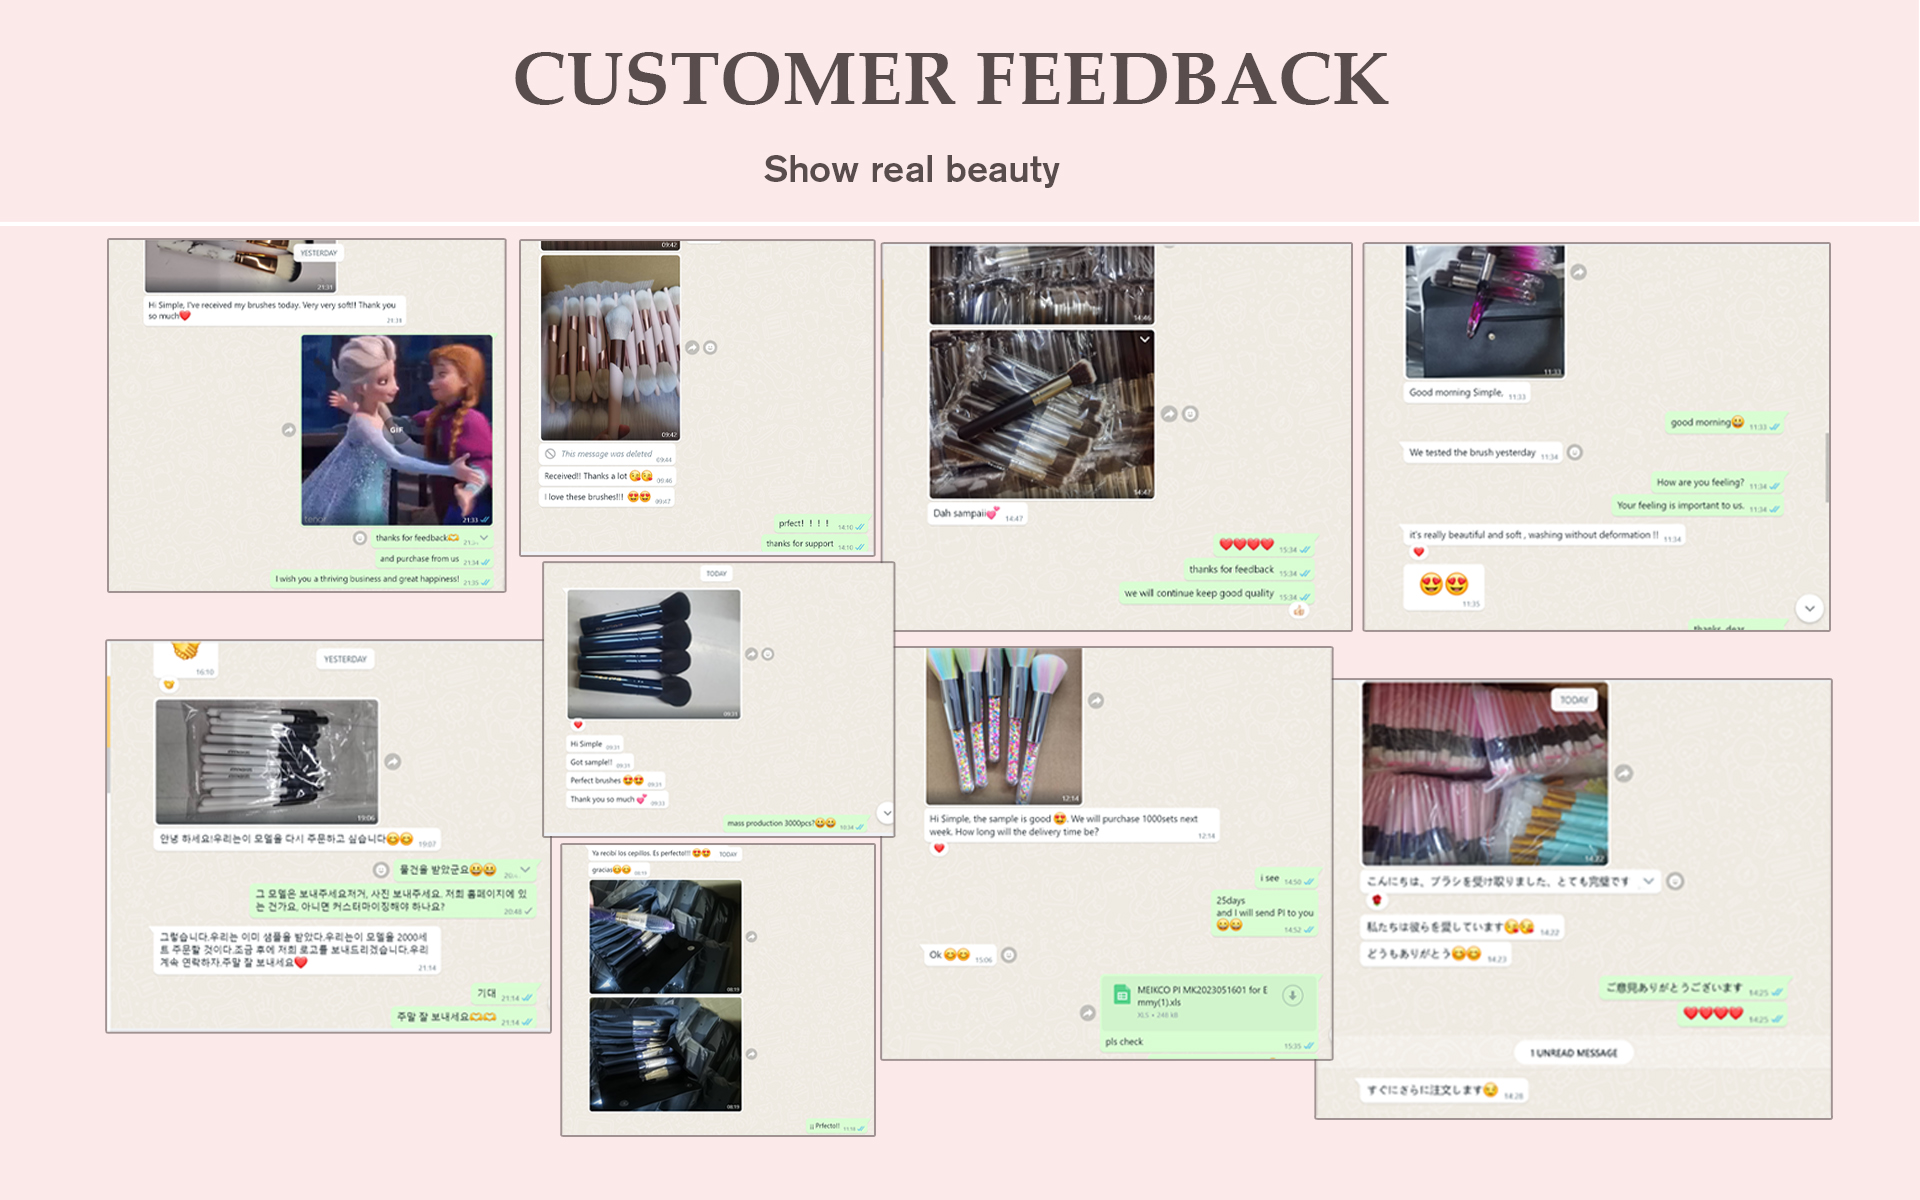Click the forward icon next to pink-handled brushes photo
This screenshot has height=1200, width=1920.
tap(692, 347)
